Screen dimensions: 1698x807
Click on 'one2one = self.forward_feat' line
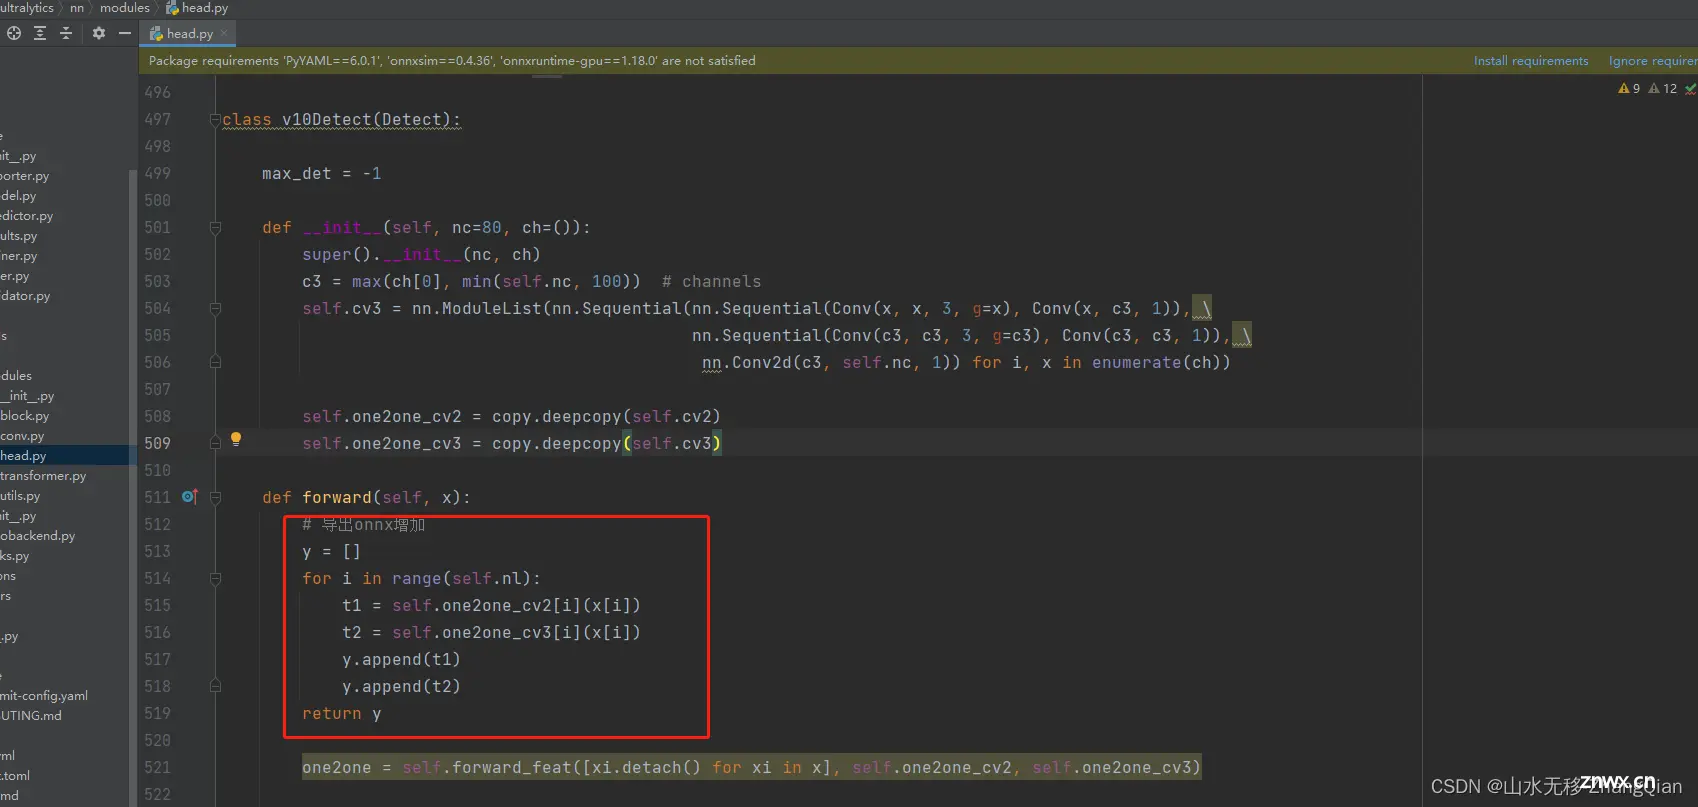751,768
